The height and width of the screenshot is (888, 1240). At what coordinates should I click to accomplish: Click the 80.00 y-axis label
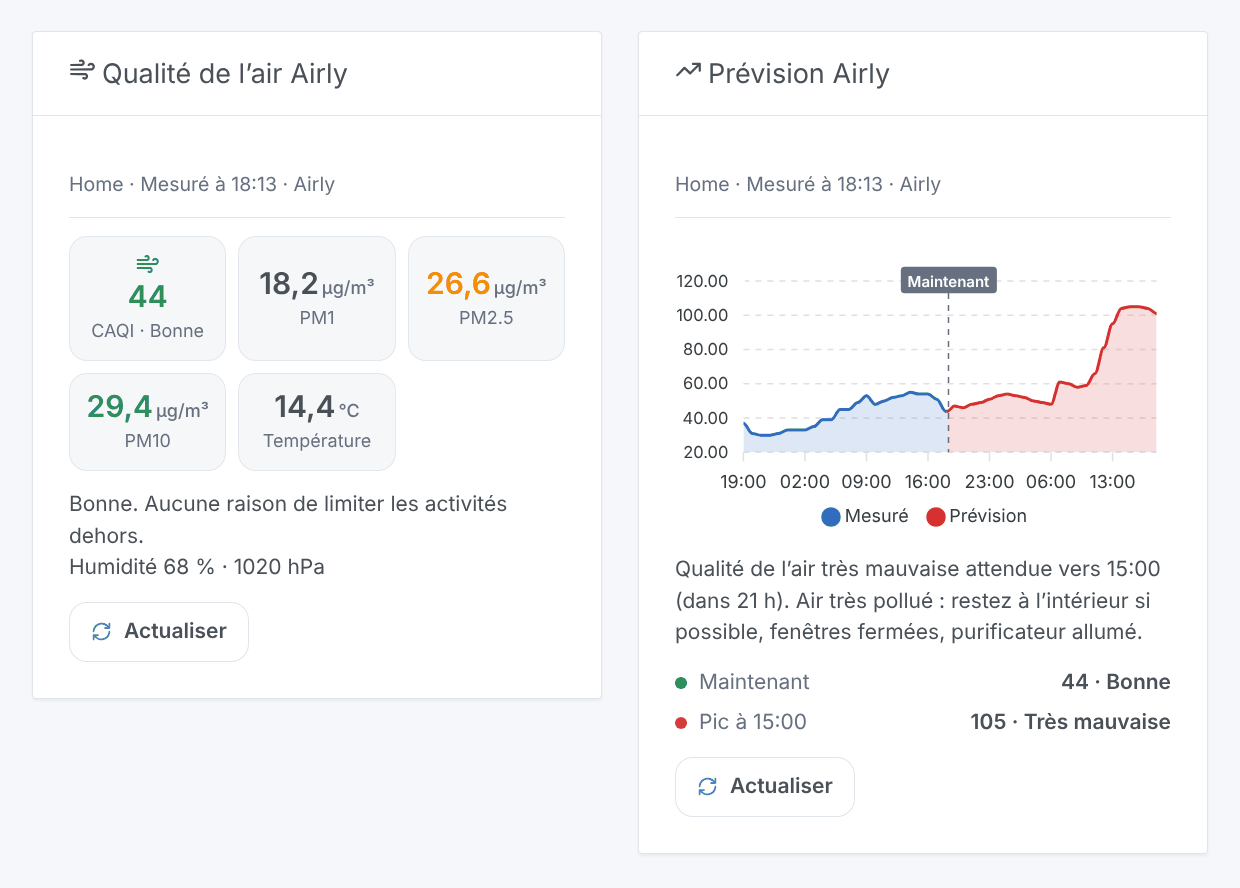click(x=705, y=349)
